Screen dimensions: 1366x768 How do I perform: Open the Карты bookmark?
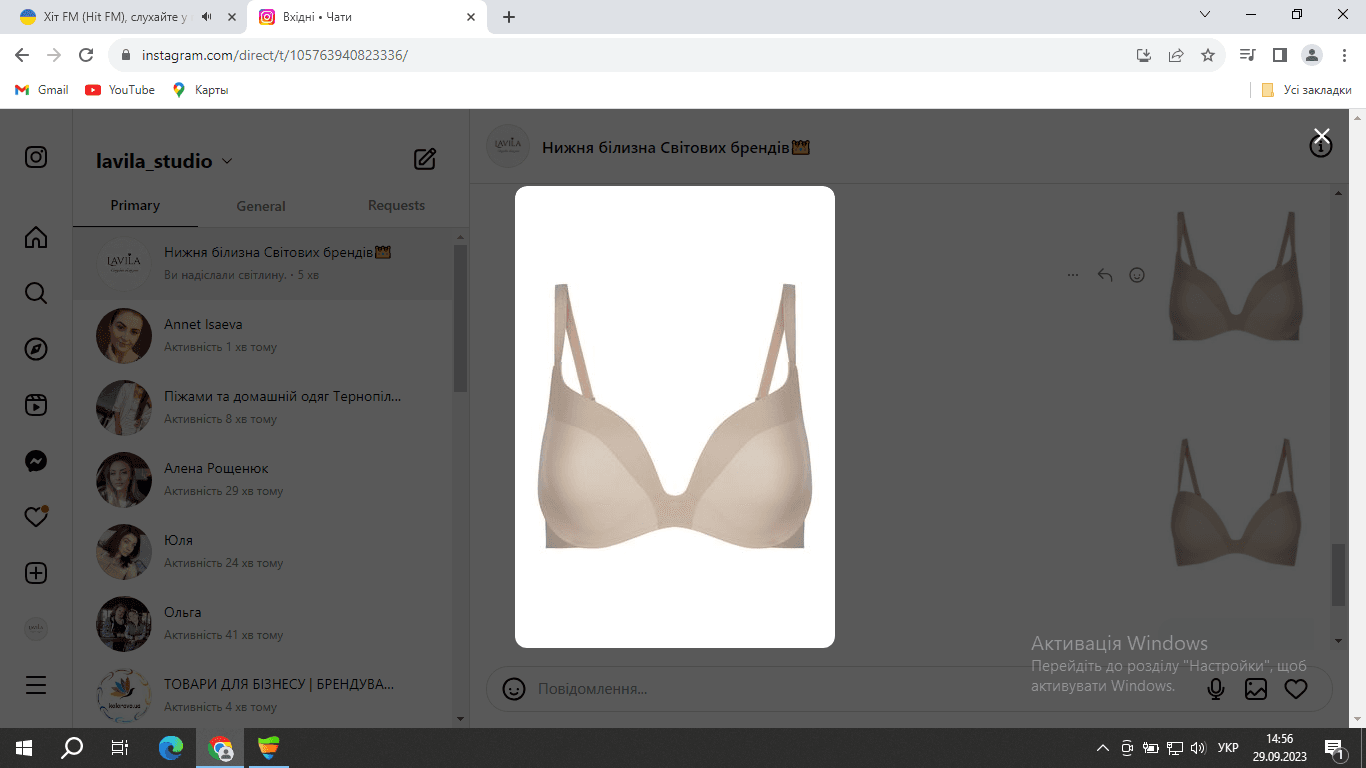pyautogui.click(x=200, y=90)
